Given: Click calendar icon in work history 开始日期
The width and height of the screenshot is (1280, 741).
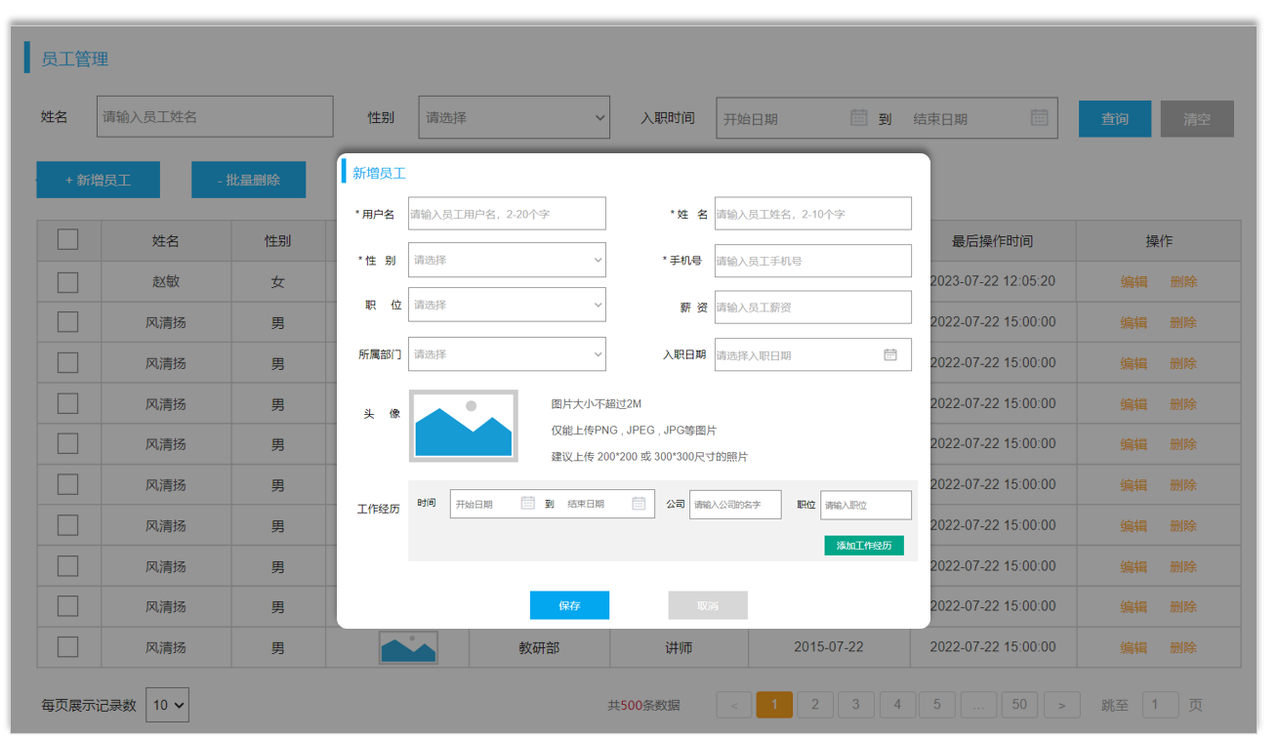Looking at the screenshot, I should click(528, 504).
